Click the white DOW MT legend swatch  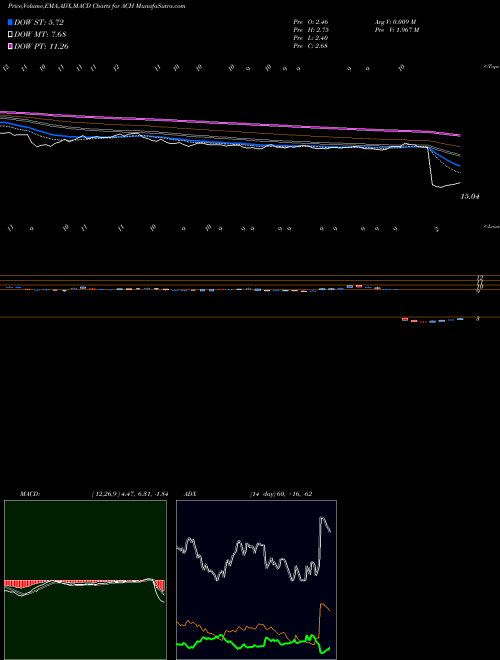pos(10,35)
